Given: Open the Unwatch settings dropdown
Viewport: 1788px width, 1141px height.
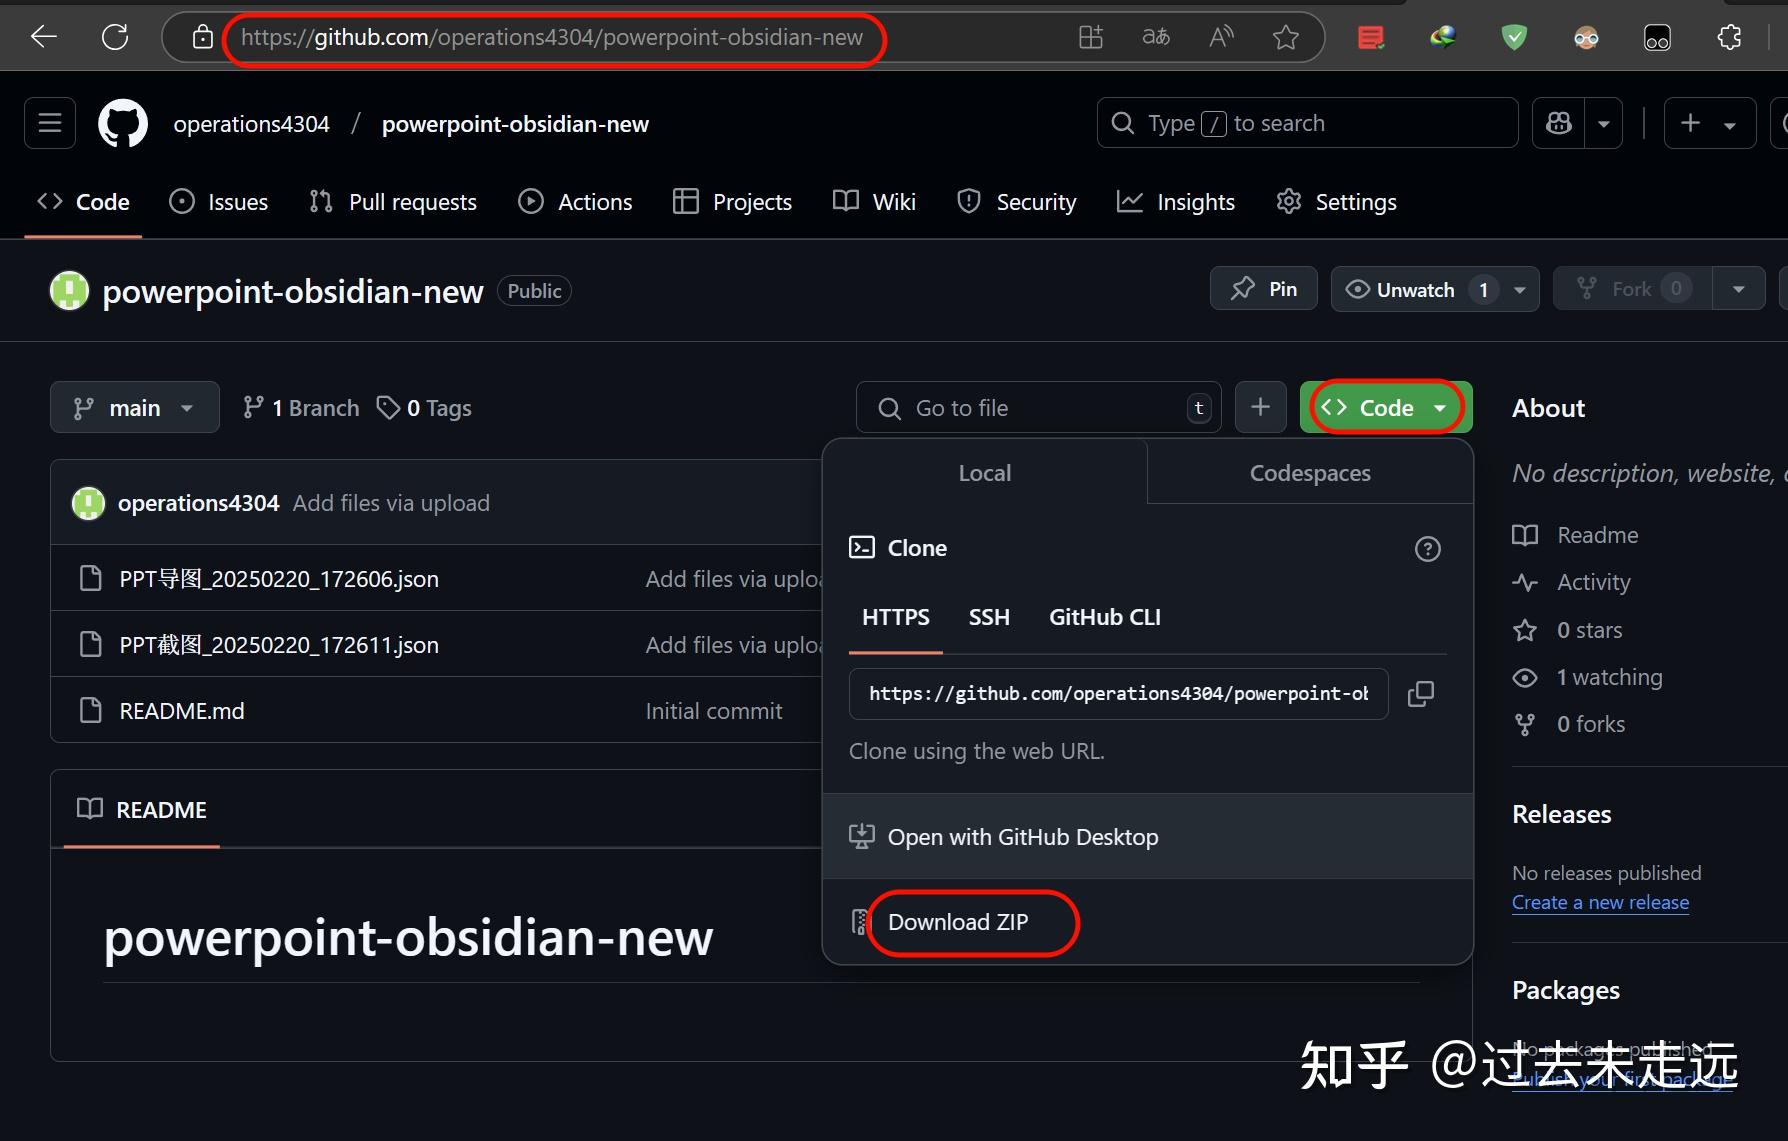Looking at the screenshot, I should (1519, 289).
